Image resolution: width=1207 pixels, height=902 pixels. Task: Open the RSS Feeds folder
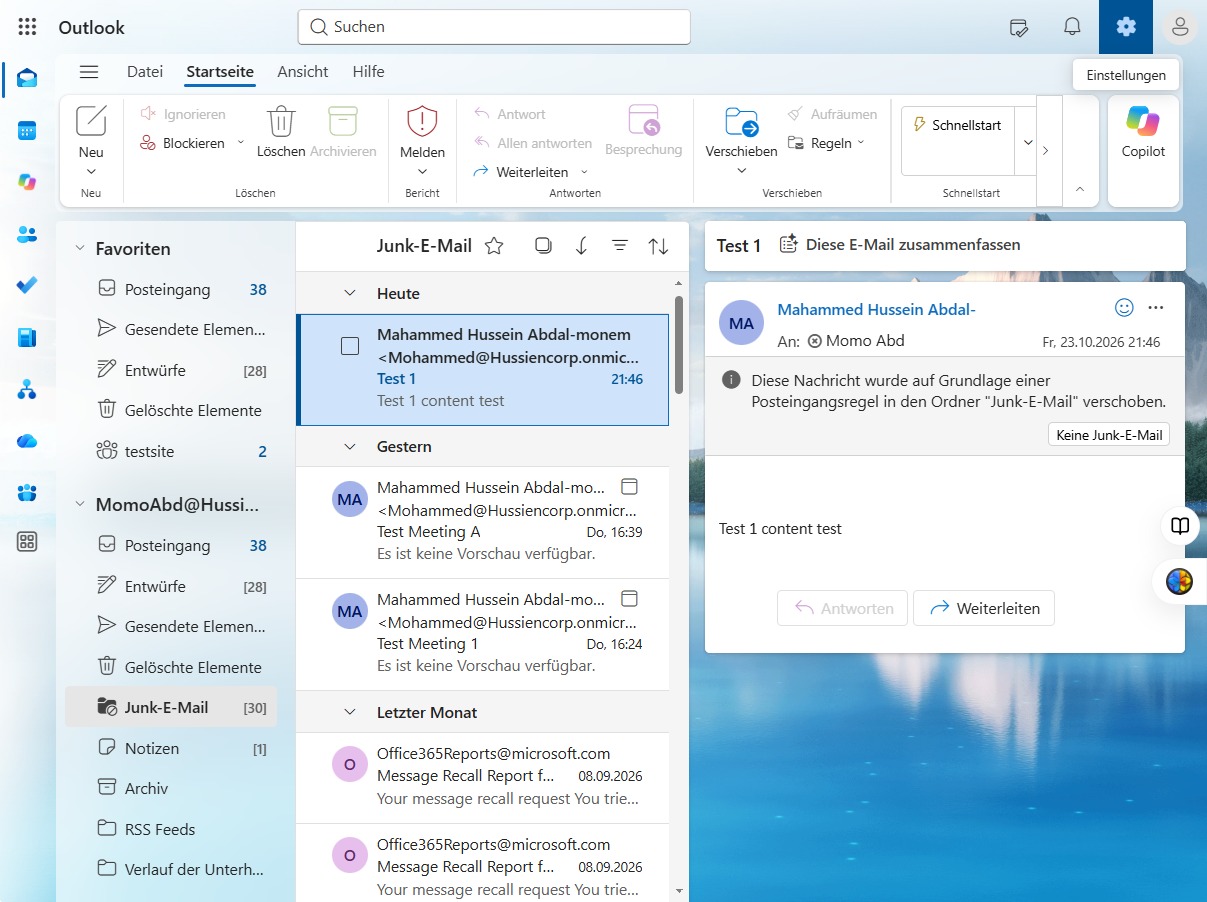[171, 829]
